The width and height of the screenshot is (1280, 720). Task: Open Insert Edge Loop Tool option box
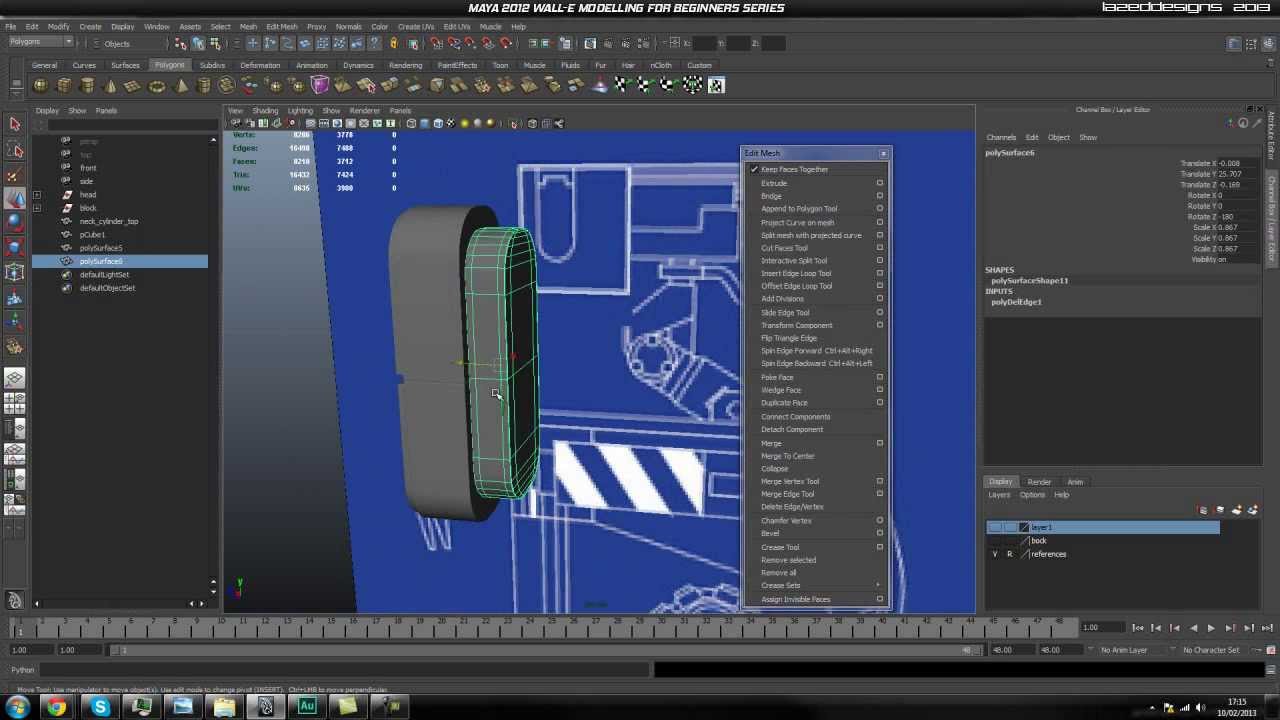click(880, 273)
